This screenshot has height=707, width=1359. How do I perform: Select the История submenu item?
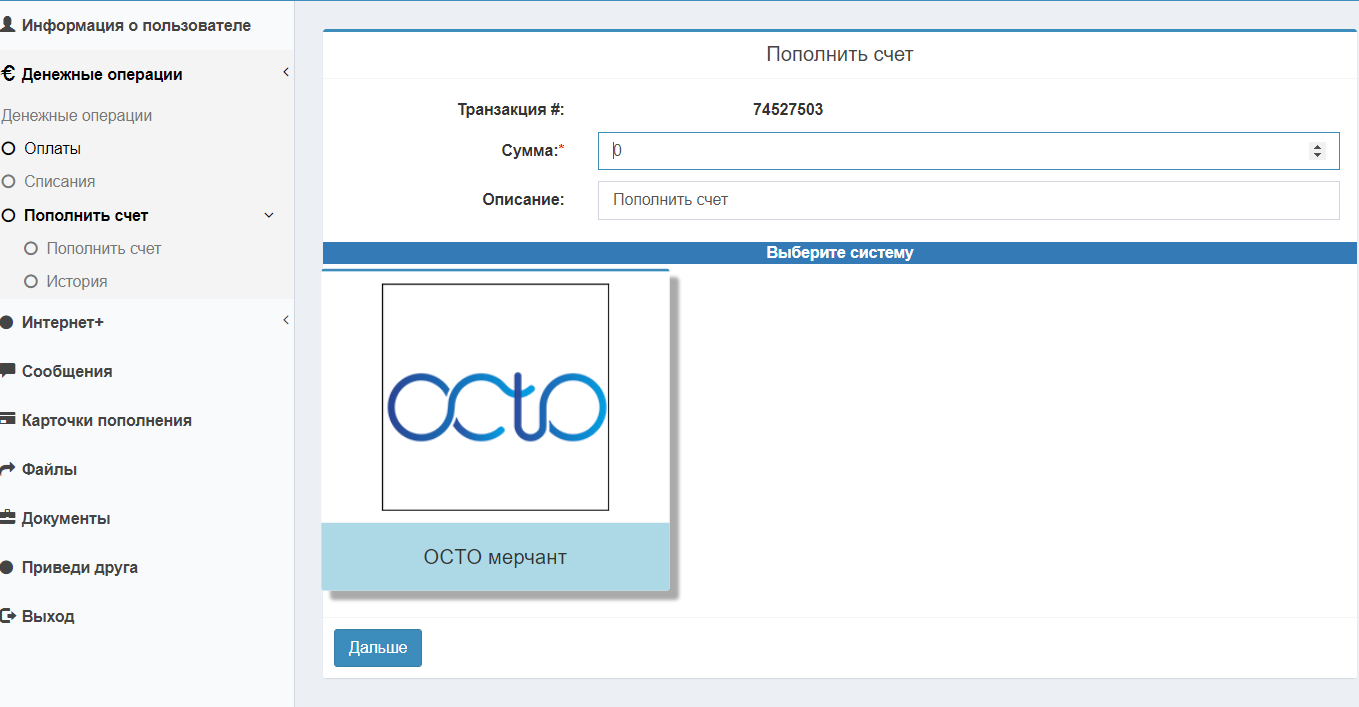tap(76, 281)
